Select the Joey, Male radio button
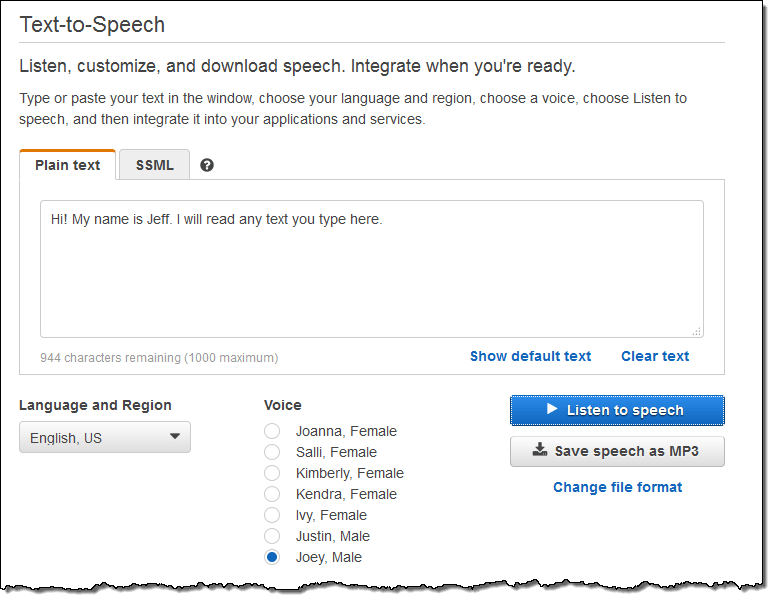Image resolution: width=773 pixels, height=600 pixels. [272, 557]
